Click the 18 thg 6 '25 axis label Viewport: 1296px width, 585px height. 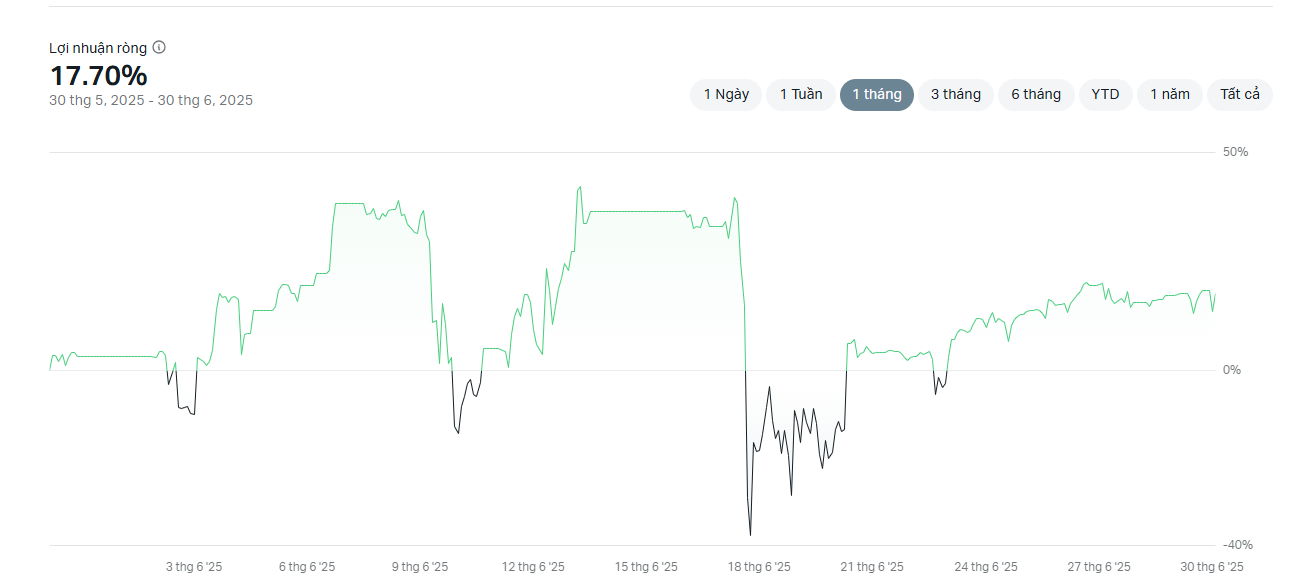(x=759, y=567)
